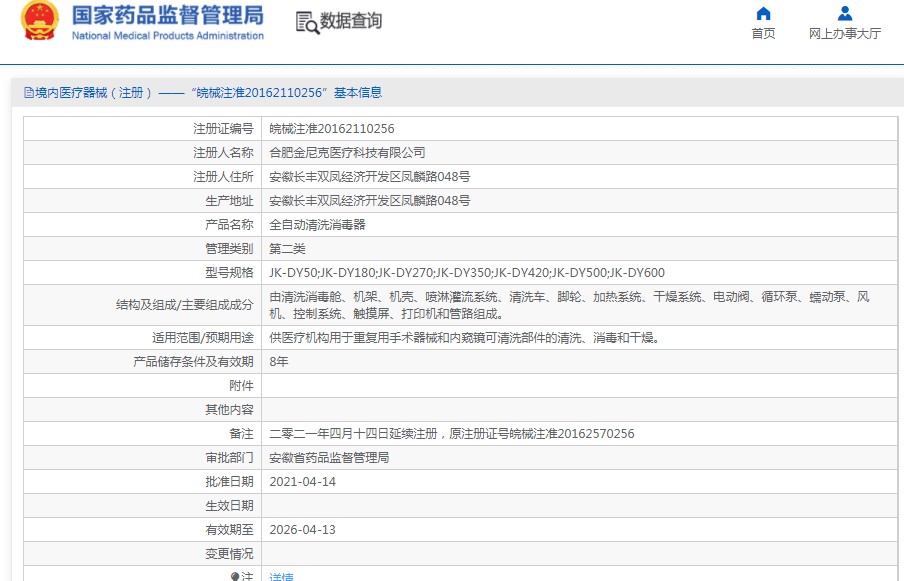Click the 数据查询 magnifier icon

tap(307, 23)
